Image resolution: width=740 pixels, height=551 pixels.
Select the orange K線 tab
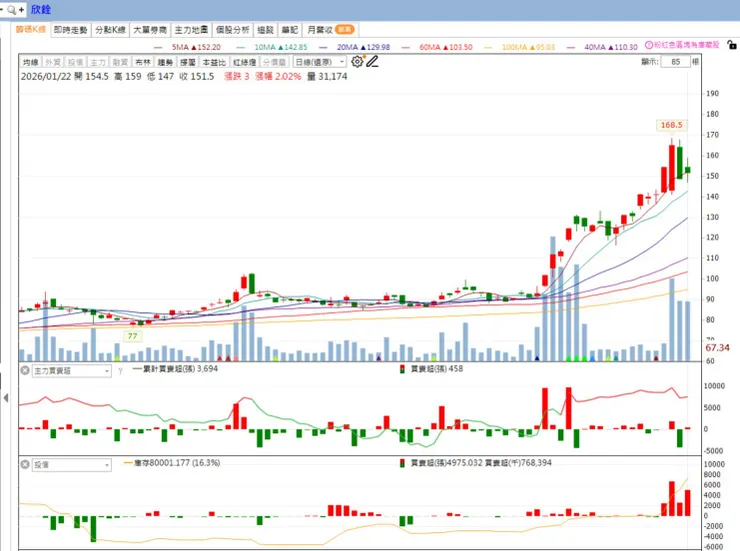31,29
